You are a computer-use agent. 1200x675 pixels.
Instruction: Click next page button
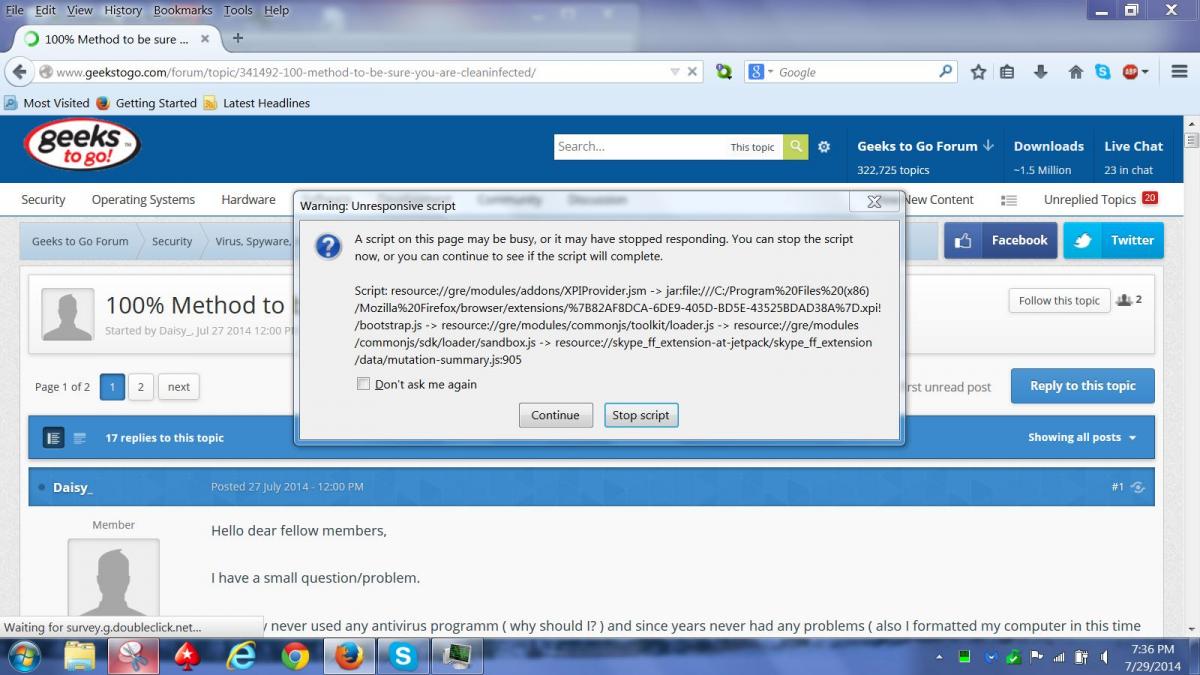[x=179, y=387]
